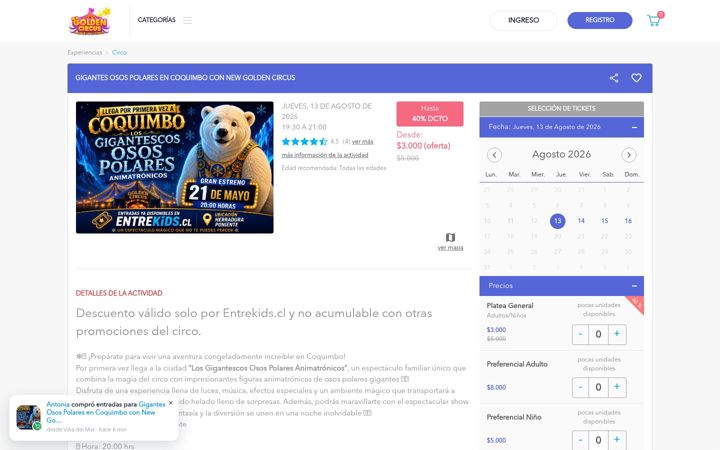Image resolution: width=720 pixels, height=450 pixels.
Task: Open Gigantes Osos Polares notification link
Action: [106, 412]
